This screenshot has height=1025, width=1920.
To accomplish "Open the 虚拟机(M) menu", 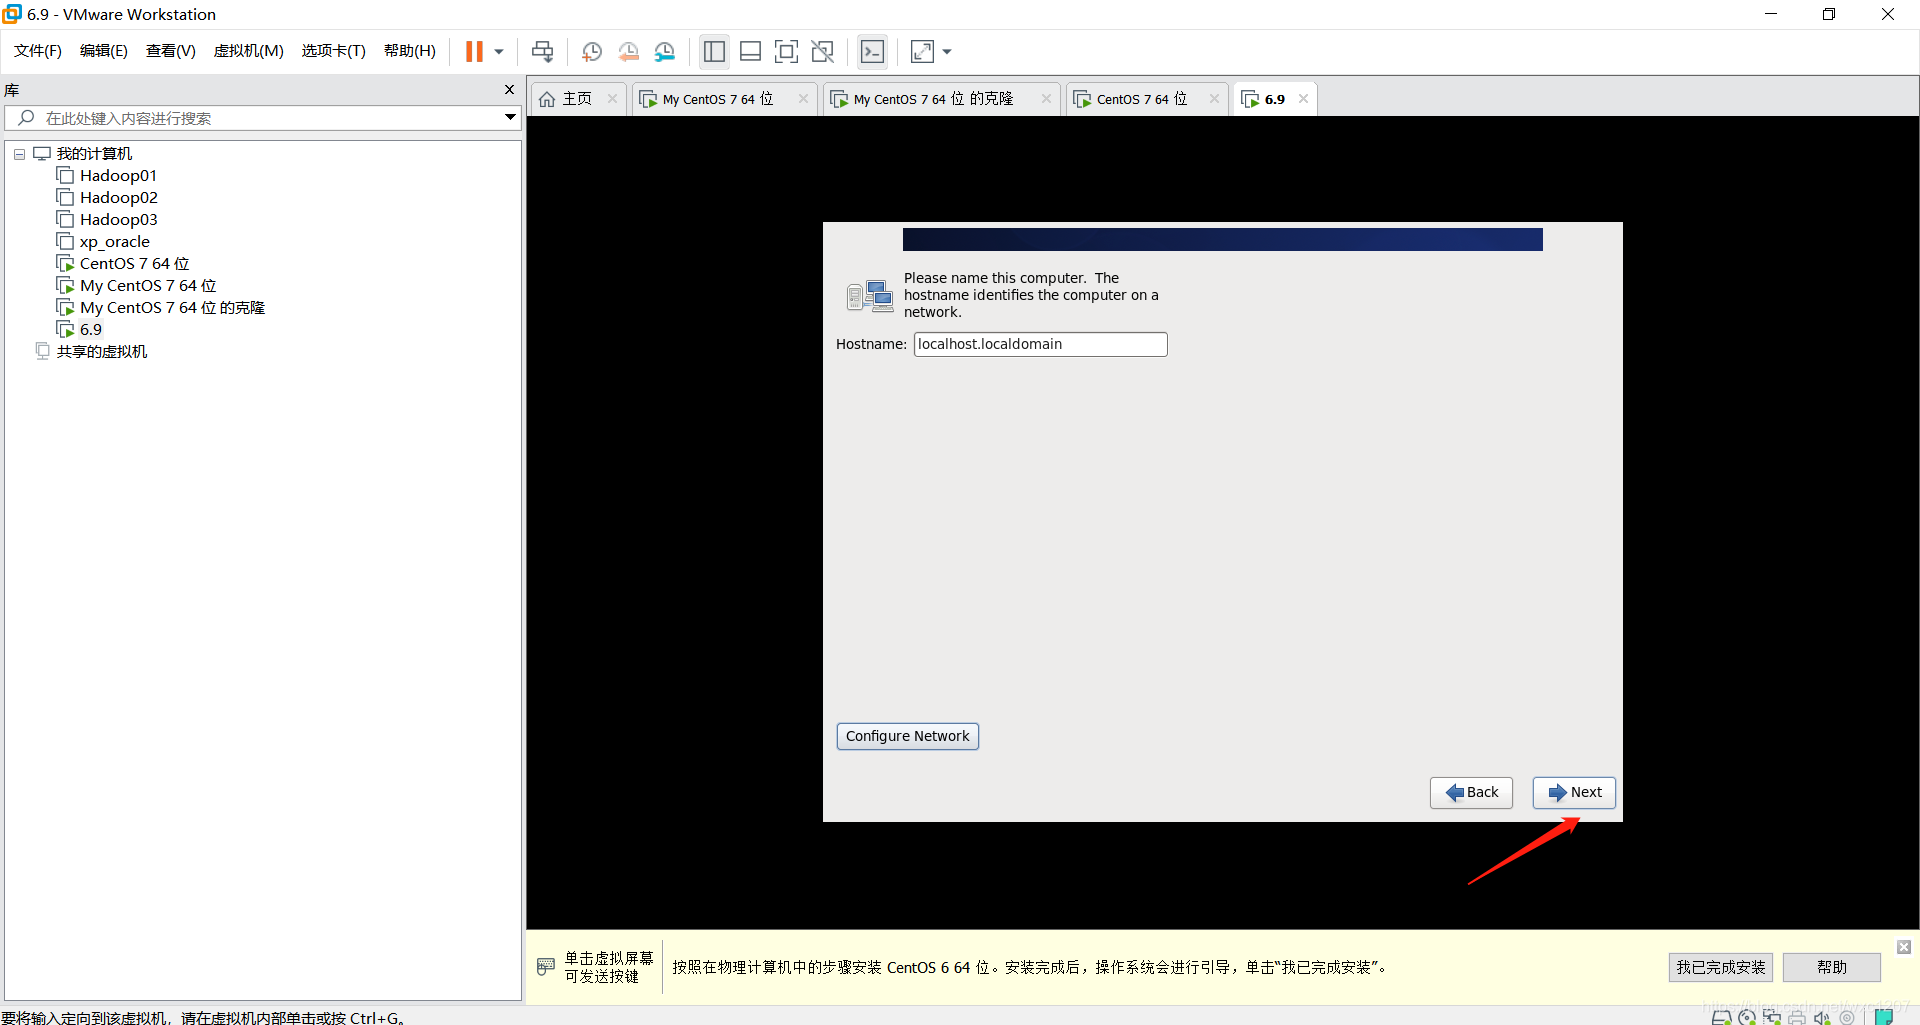I will pyautogui.click(x=249, y=51).
